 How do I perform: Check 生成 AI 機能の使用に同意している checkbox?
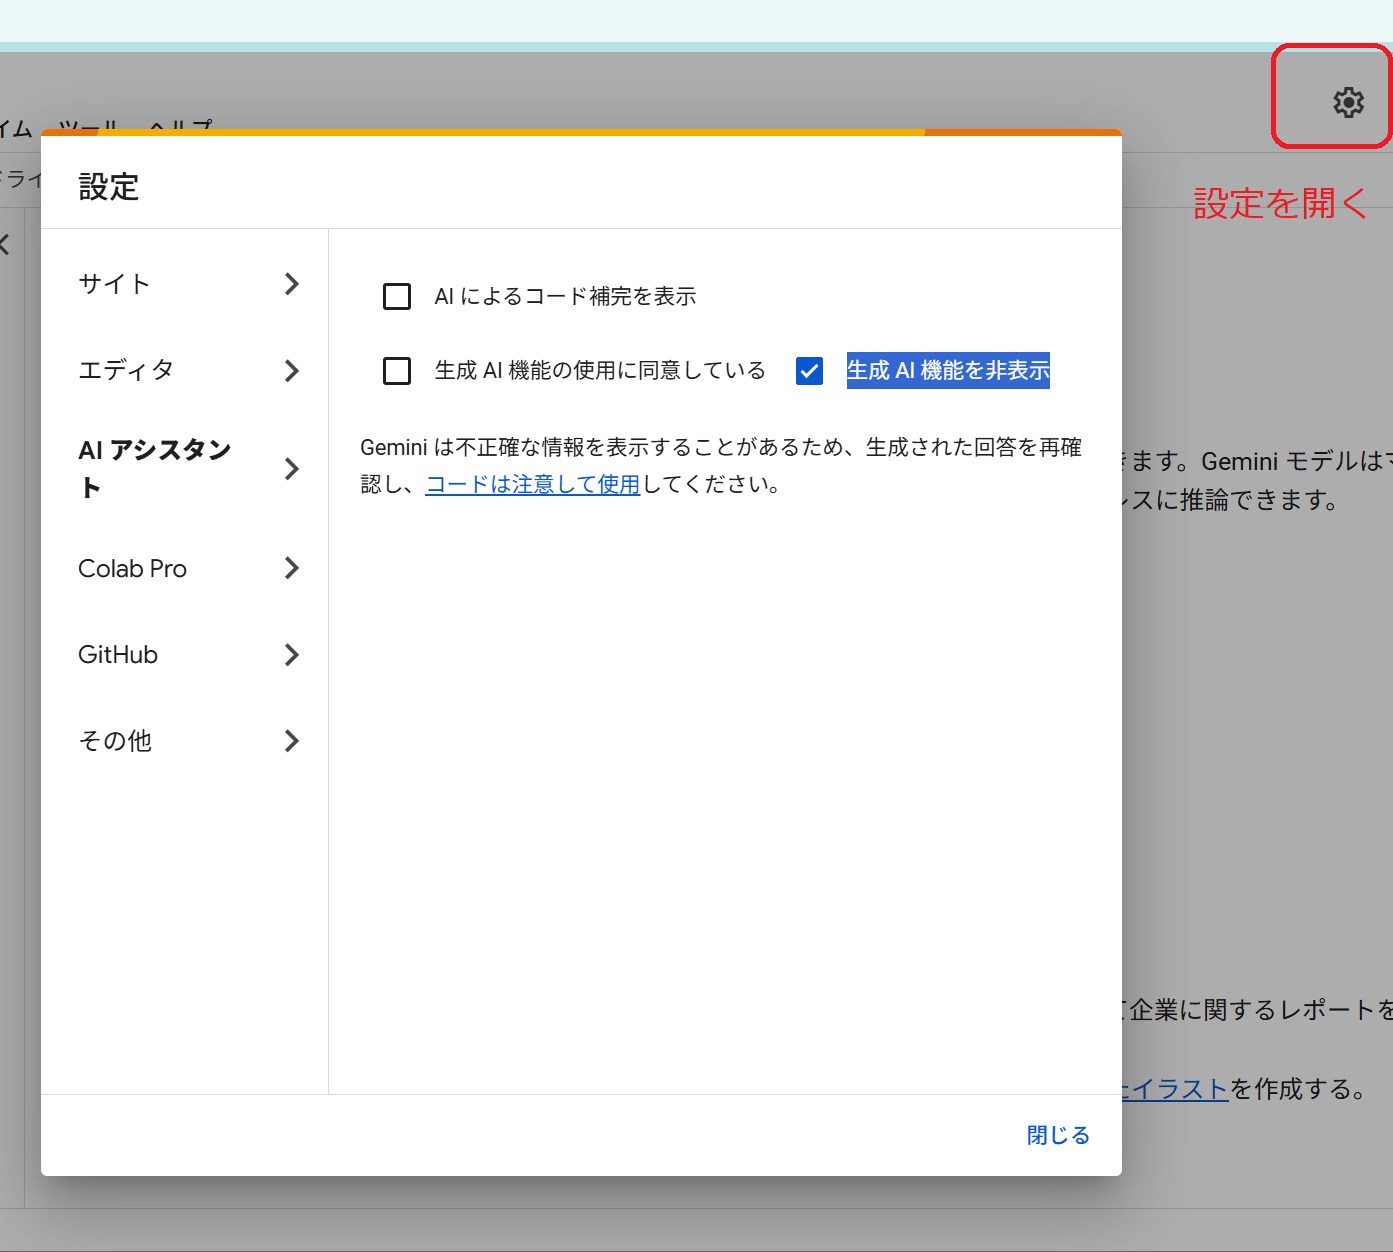(x=397, y=371)
